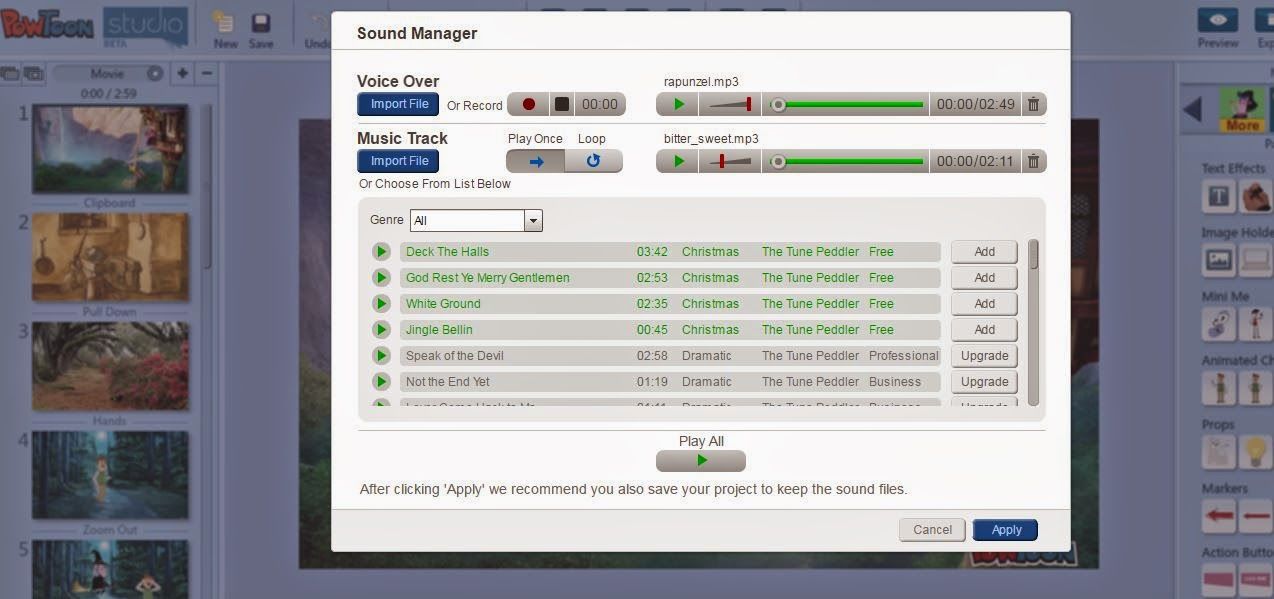Cancel the Sound Manager dialog
This screenshot has width=1274, height=599.
point(932,530)
